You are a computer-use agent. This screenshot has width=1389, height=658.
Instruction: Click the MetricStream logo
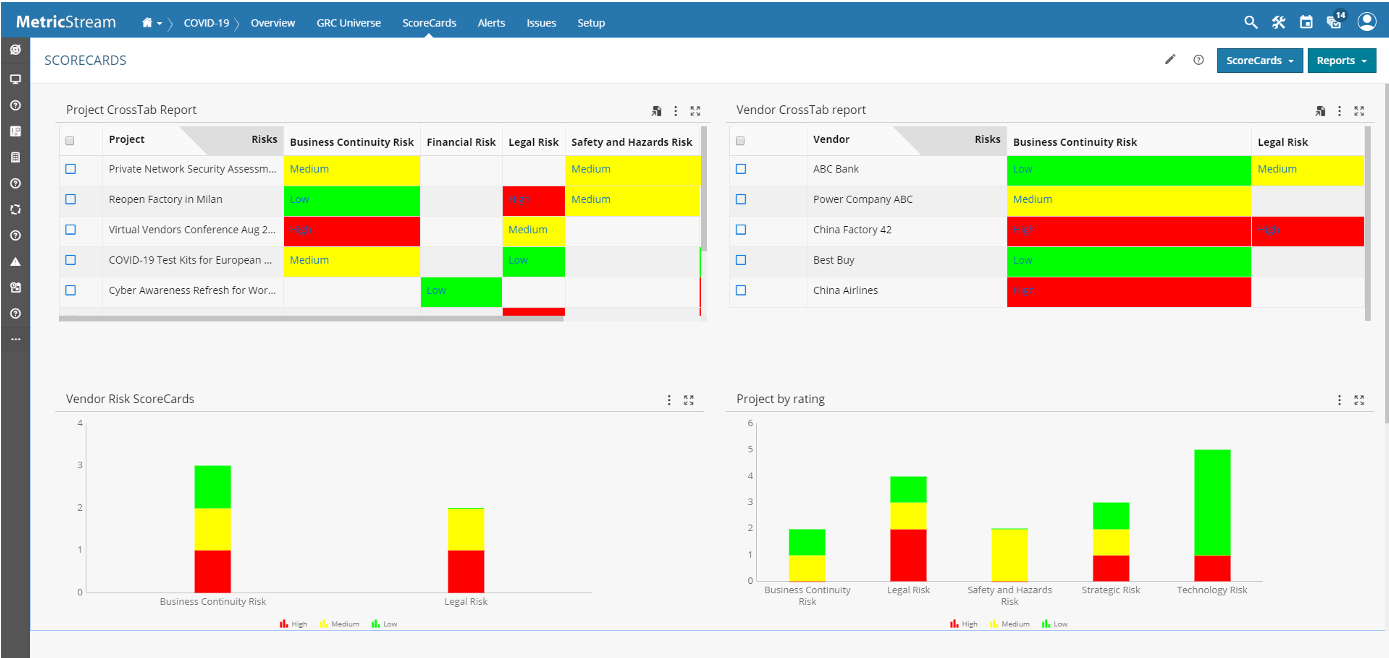[x=66, y=22]
